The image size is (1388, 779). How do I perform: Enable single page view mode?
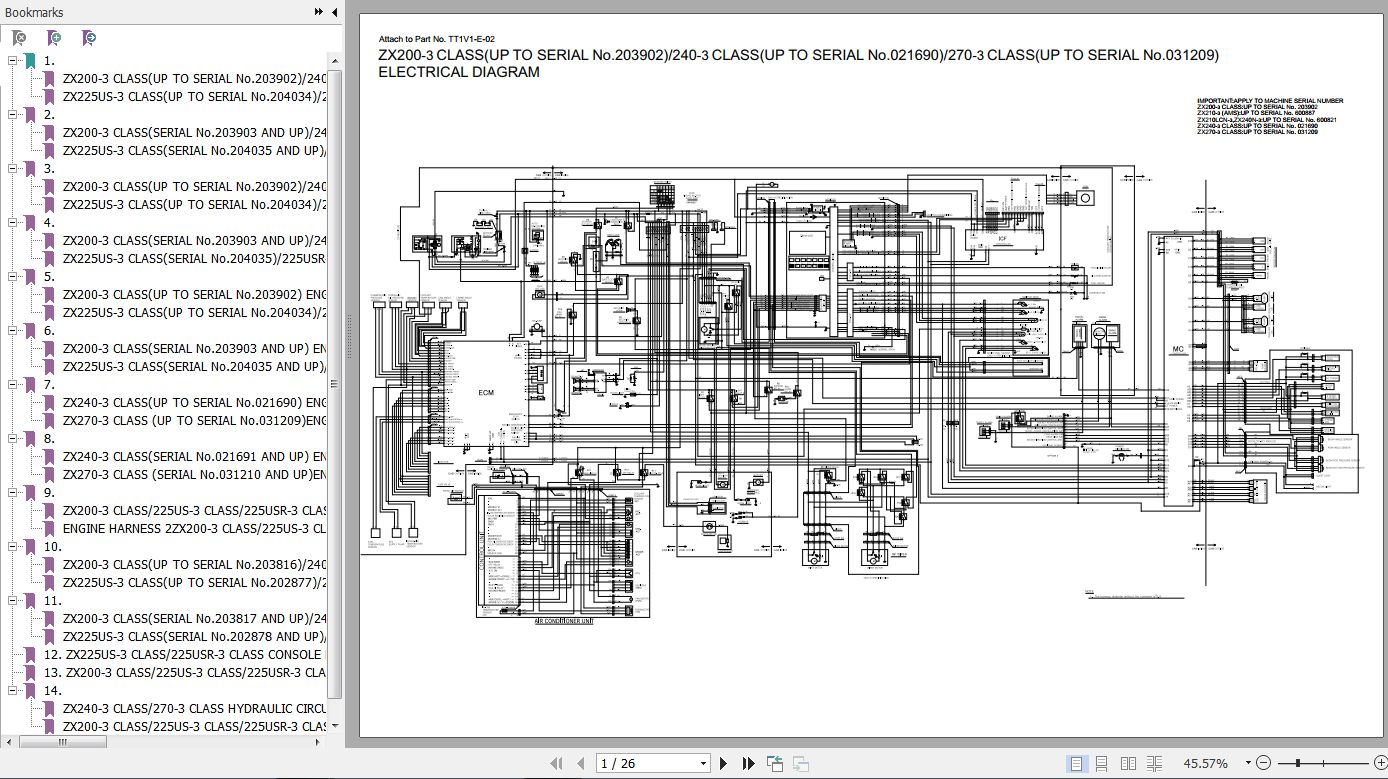click(x=1076, y=764)
